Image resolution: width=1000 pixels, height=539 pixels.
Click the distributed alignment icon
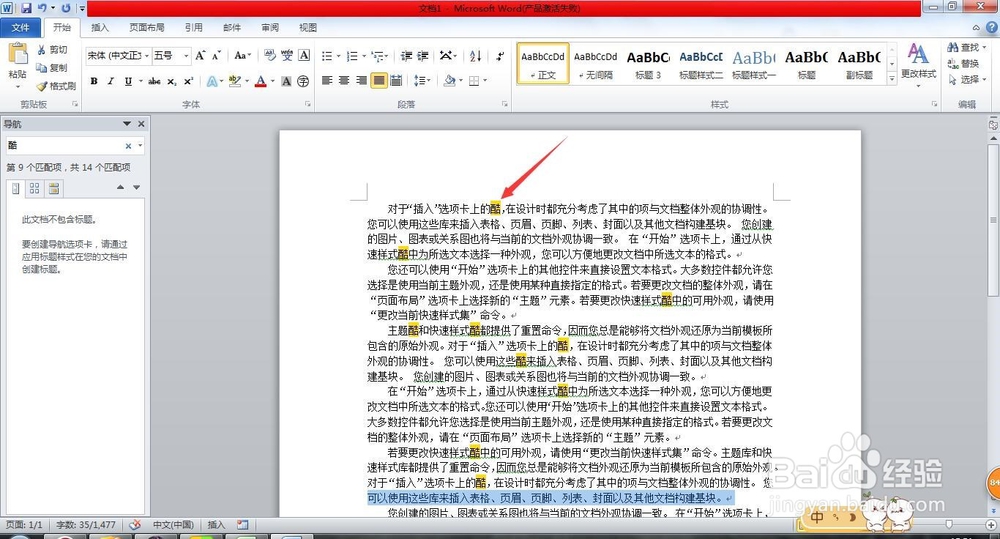point(396,80)
